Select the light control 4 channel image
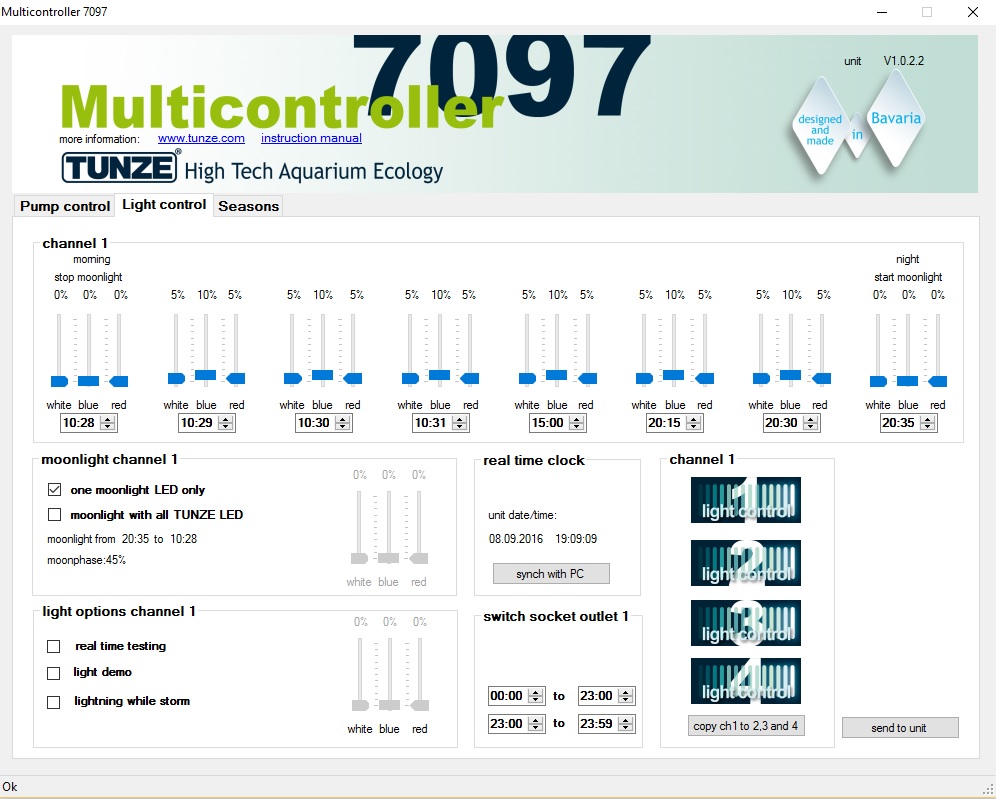 click(x=746, y=681)
